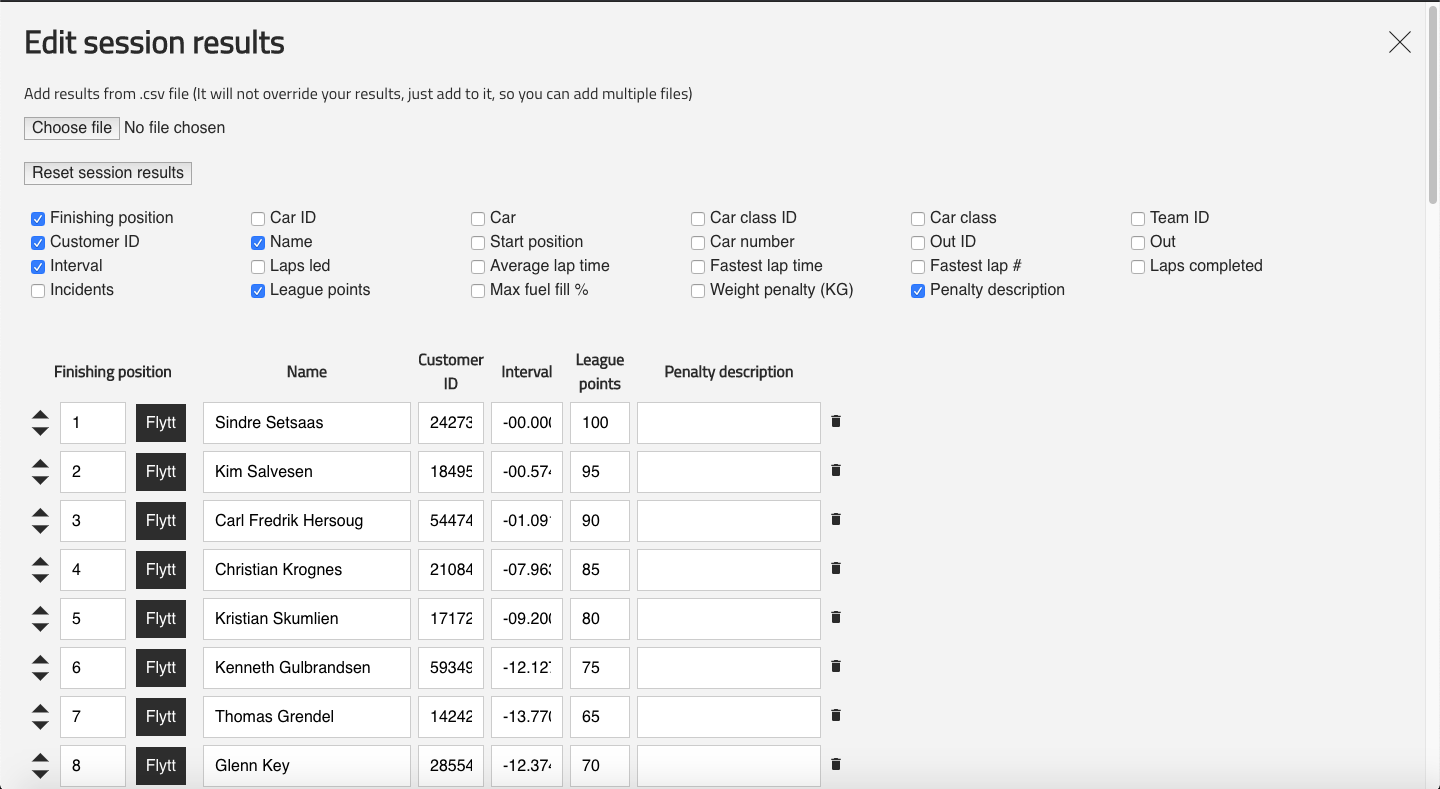Remove Kim Salvesen using the trash icon
Image resolution: width=1440 pixels, height=789 pixels.
[x=836, y=470]
